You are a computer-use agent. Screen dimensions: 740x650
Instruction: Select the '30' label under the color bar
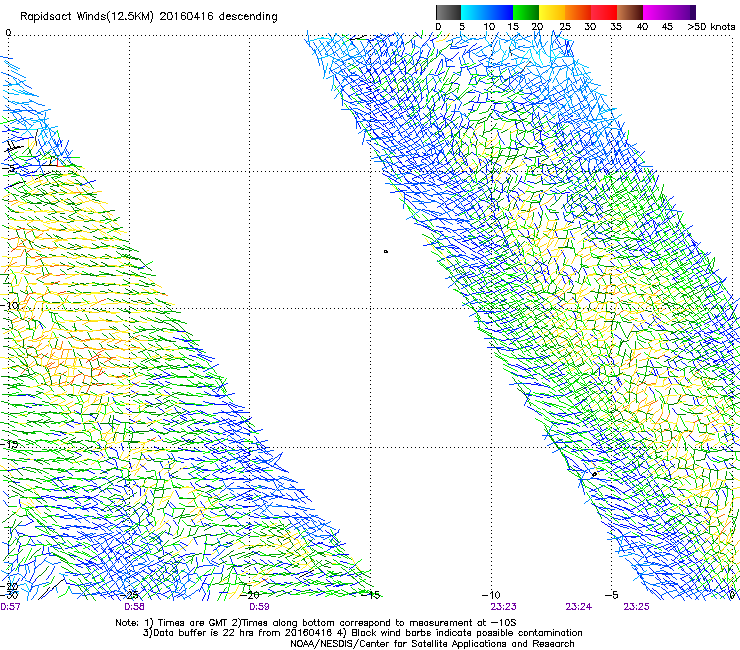590,27
